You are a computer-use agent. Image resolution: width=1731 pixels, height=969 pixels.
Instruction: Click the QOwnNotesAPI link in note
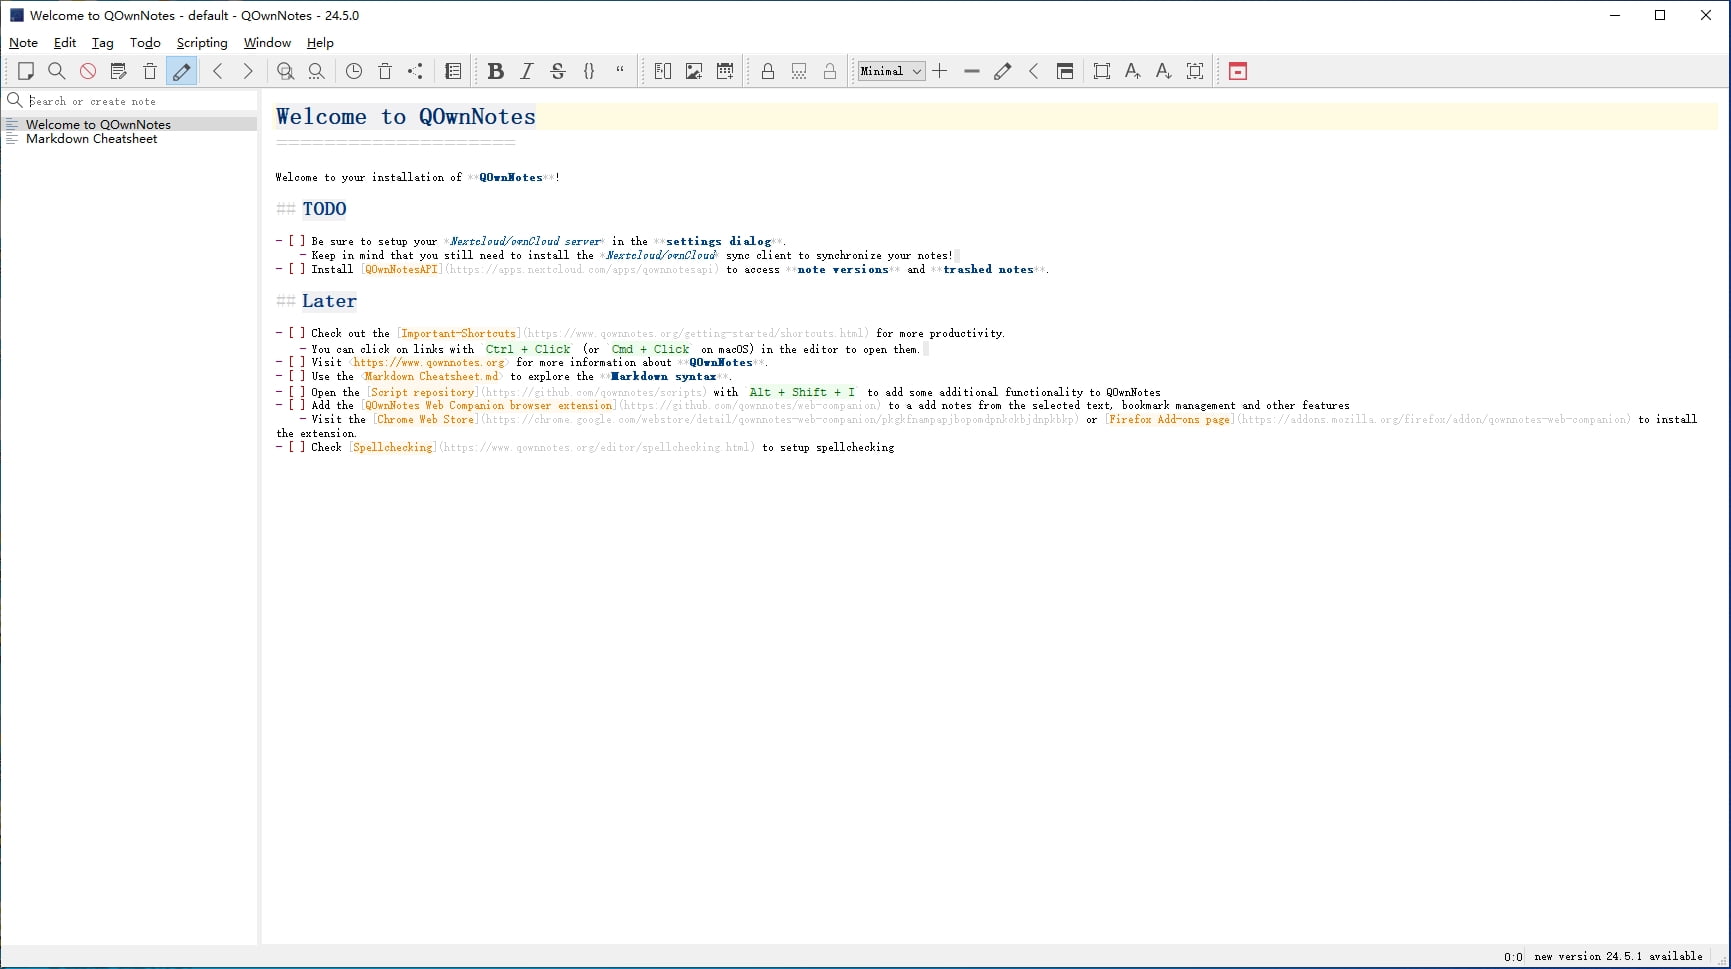point(401,270)
